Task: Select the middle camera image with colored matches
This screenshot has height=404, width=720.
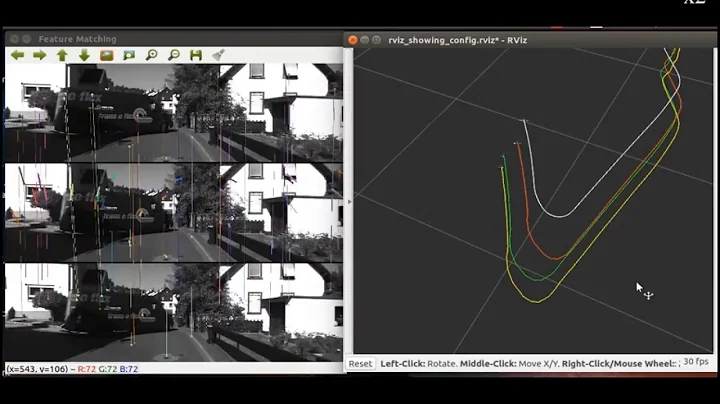Action: click(x=174, y=213)
